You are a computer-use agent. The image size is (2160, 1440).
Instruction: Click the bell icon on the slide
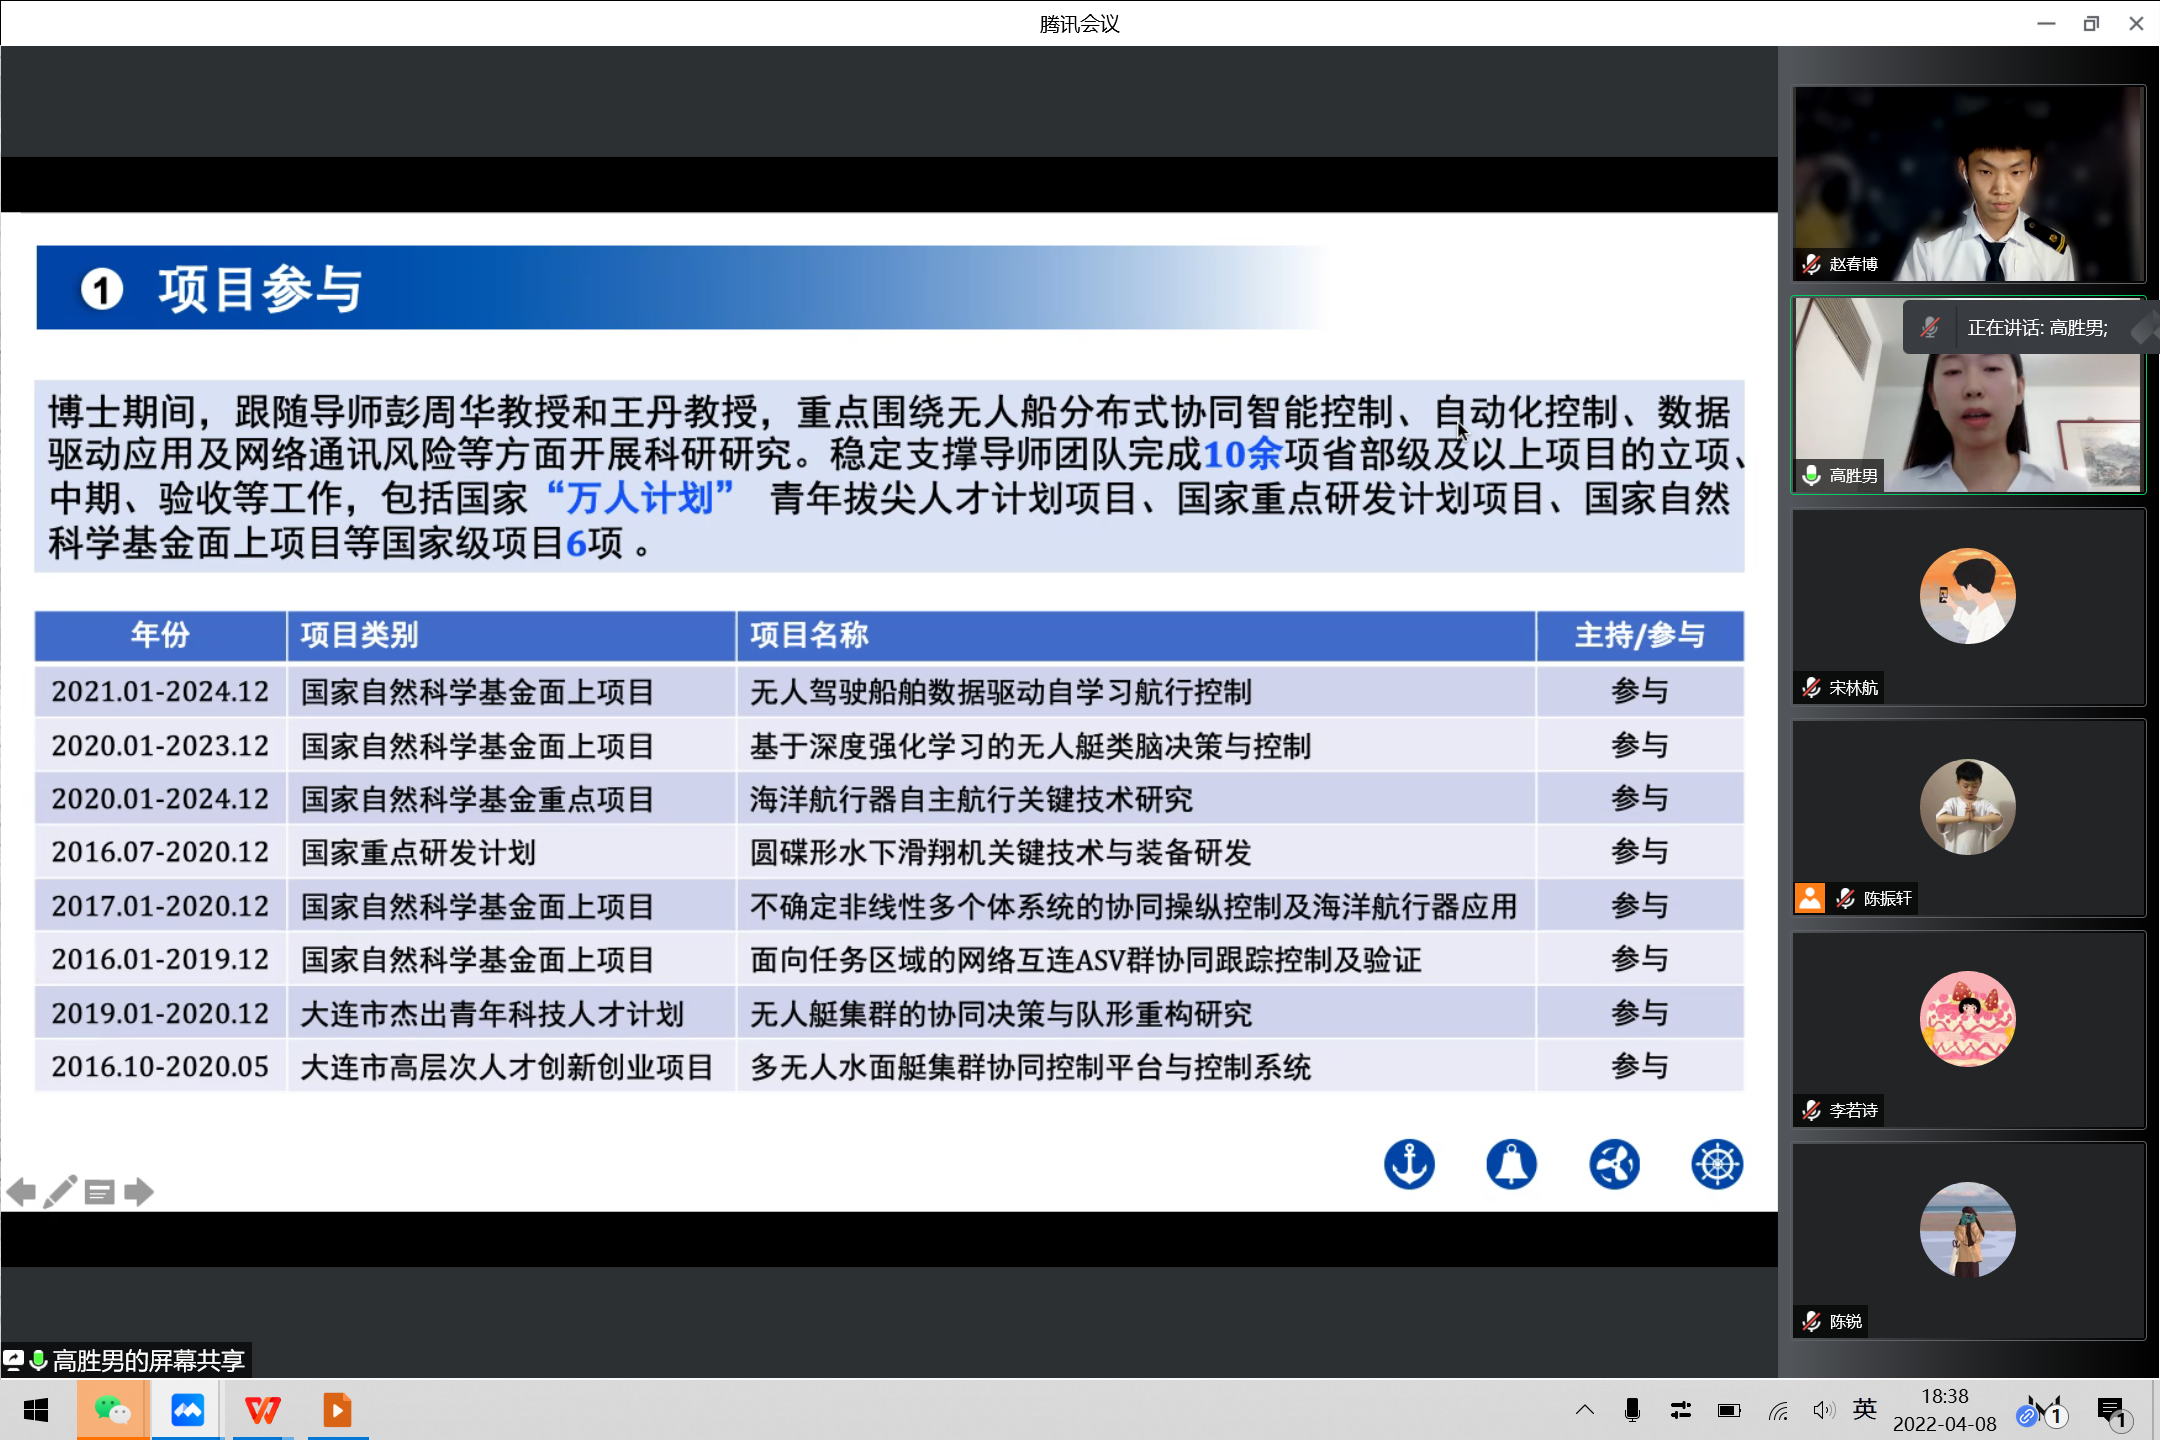[x=1511, y=1164]
